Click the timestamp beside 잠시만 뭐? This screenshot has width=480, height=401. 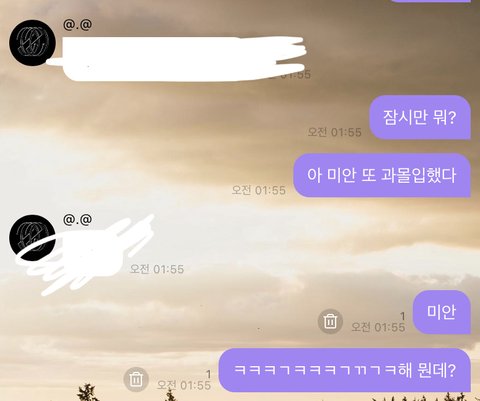pyautogui.click(x=334, y=132)
